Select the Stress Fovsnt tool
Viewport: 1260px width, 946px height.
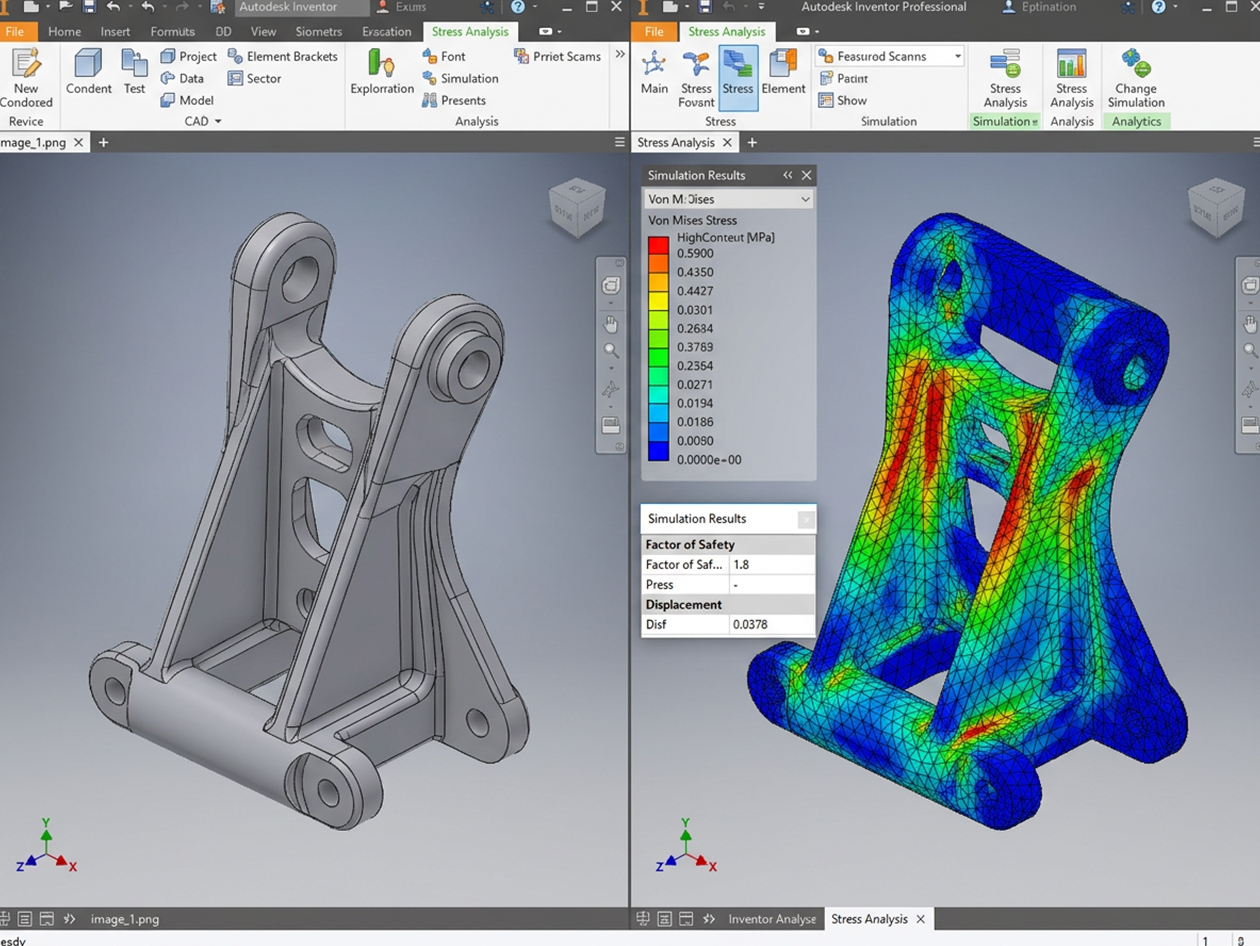[x=696, y=77]
